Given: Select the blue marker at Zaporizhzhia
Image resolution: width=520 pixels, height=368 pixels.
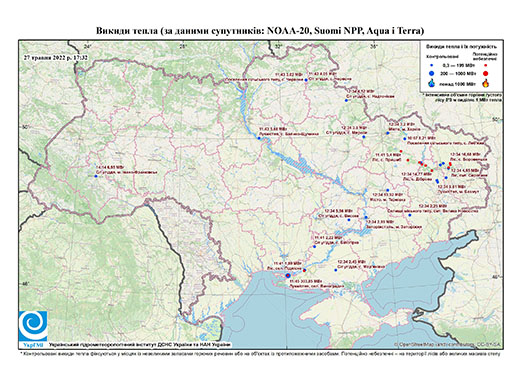Looking at the screenshot, I should tap(366, 218).
